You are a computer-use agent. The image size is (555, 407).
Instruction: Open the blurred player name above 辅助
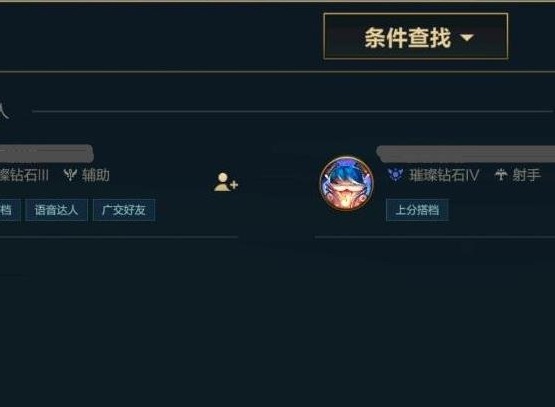tap(46, 153)
